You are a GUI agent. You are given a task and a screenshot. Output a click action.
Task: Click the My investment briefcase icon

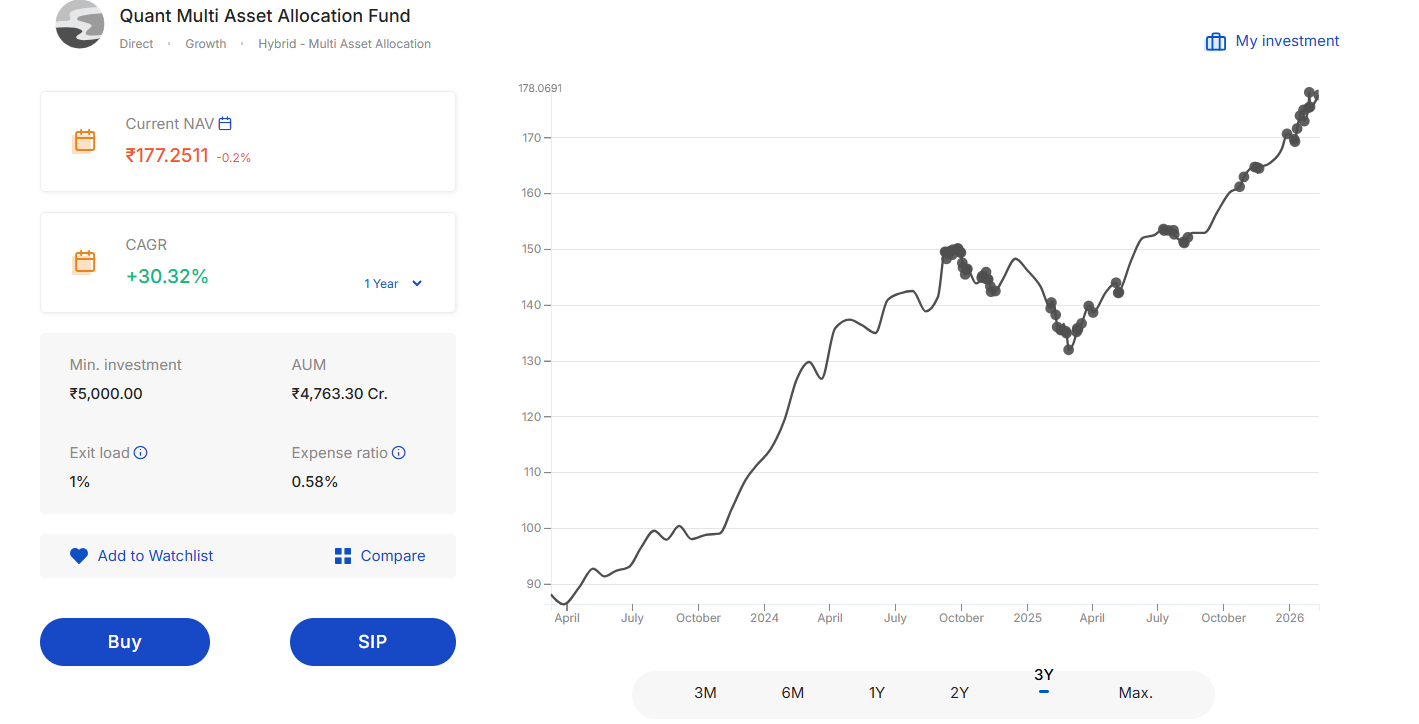1215,42
